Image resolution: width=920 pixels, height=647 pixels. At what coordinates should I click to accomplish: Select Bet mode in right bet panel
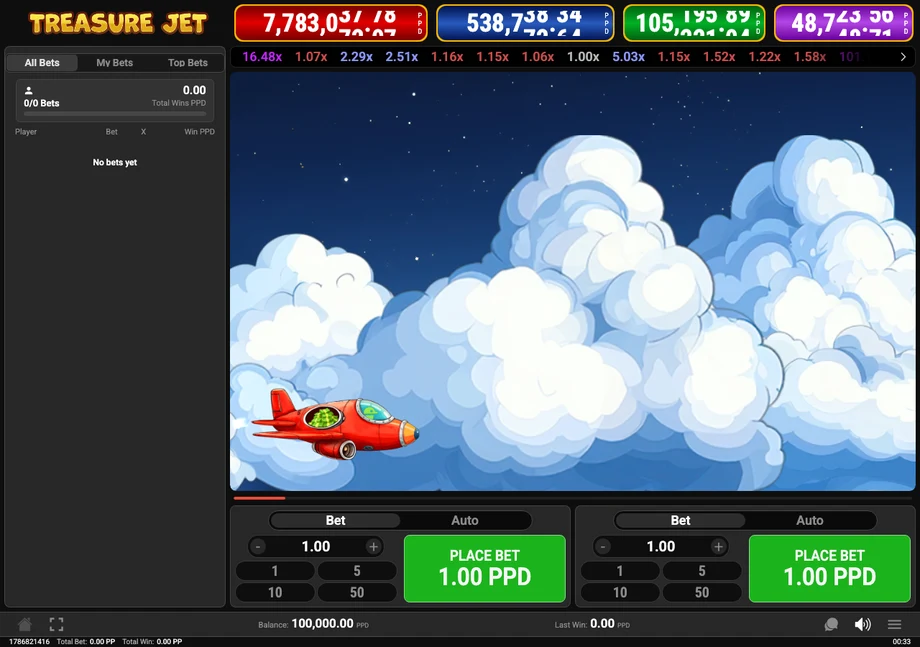pyautogui.click(x=680, y=520)
